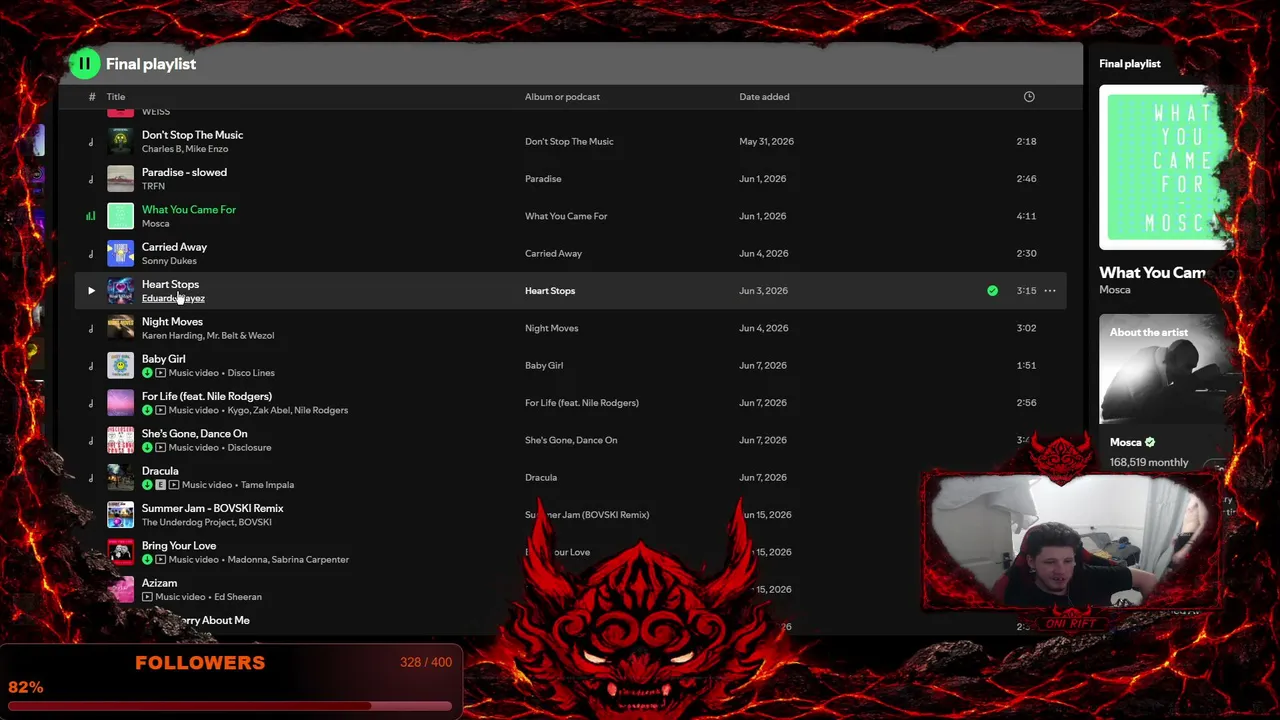Sort by the Date added column header

(x=764, y=97)
